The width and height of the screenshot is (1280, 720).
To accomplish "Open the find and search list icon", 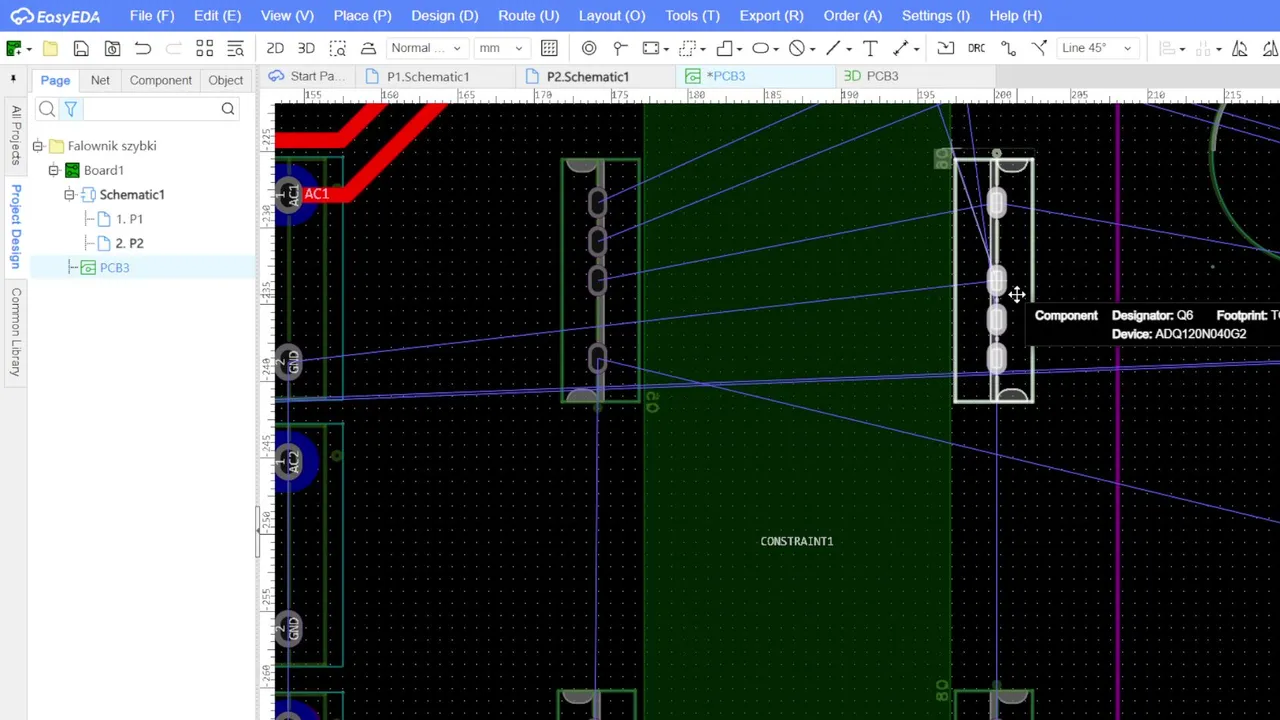I will coord(236,48).
